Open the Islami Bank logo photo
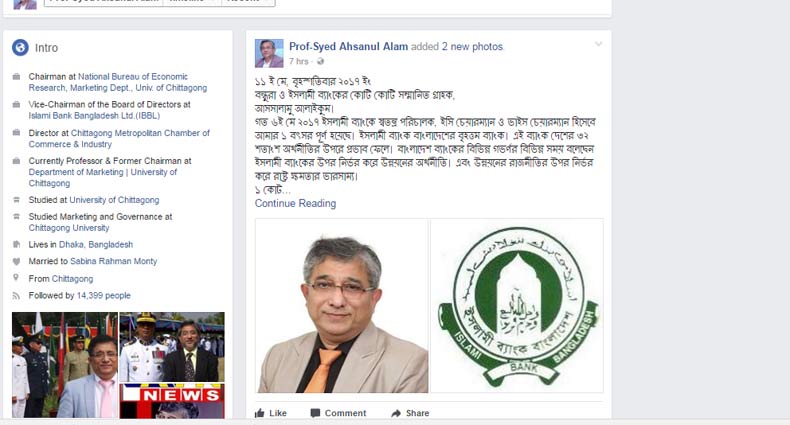The height and width of the screenshot is (425, 790). [517, 306]
